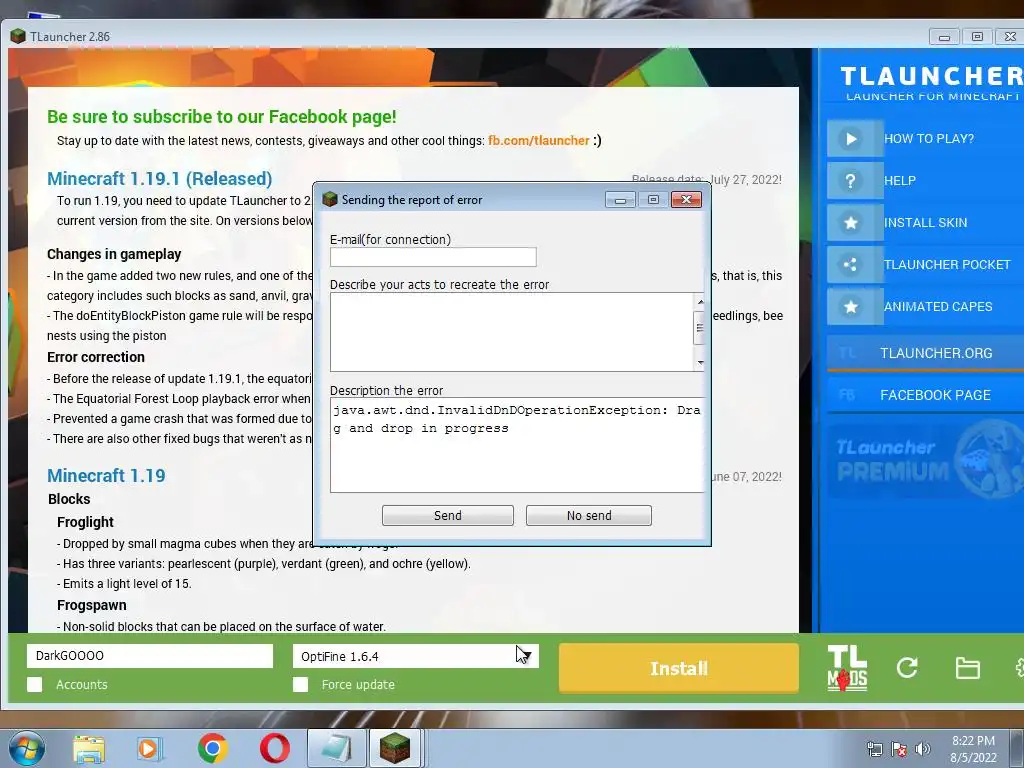
Task: Select INSTALL SKIN in the sidebar
Action: coord(925,223)
